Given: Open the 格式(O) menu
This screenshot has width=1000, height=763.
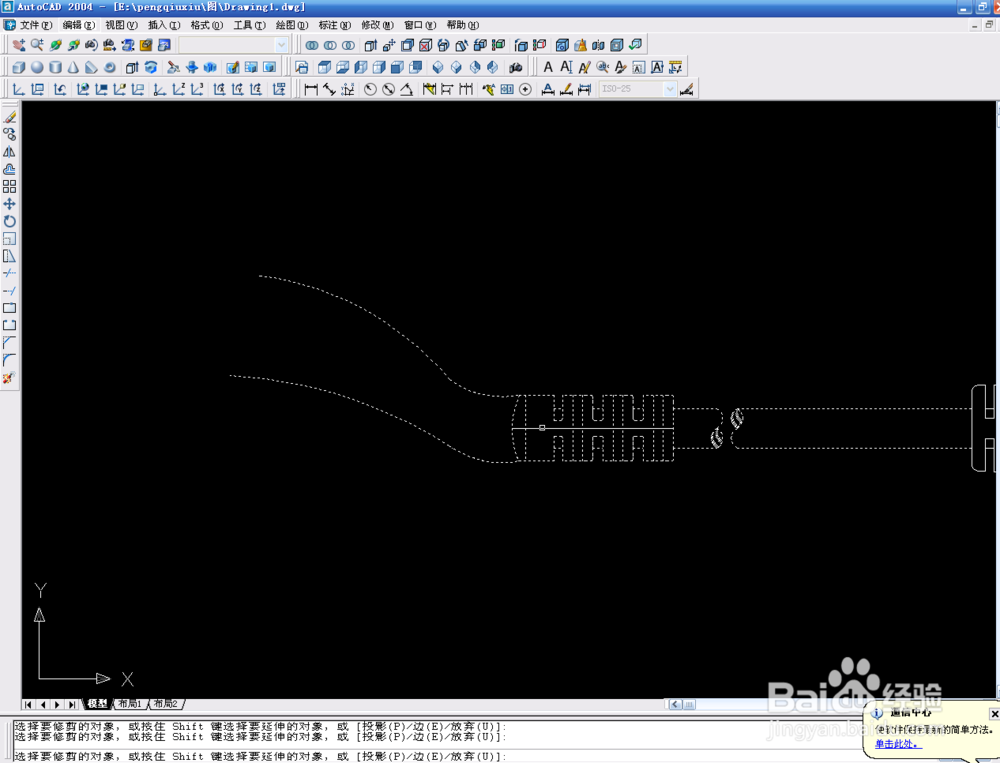Looking at the screenshot, I should (x=207, y=25).
